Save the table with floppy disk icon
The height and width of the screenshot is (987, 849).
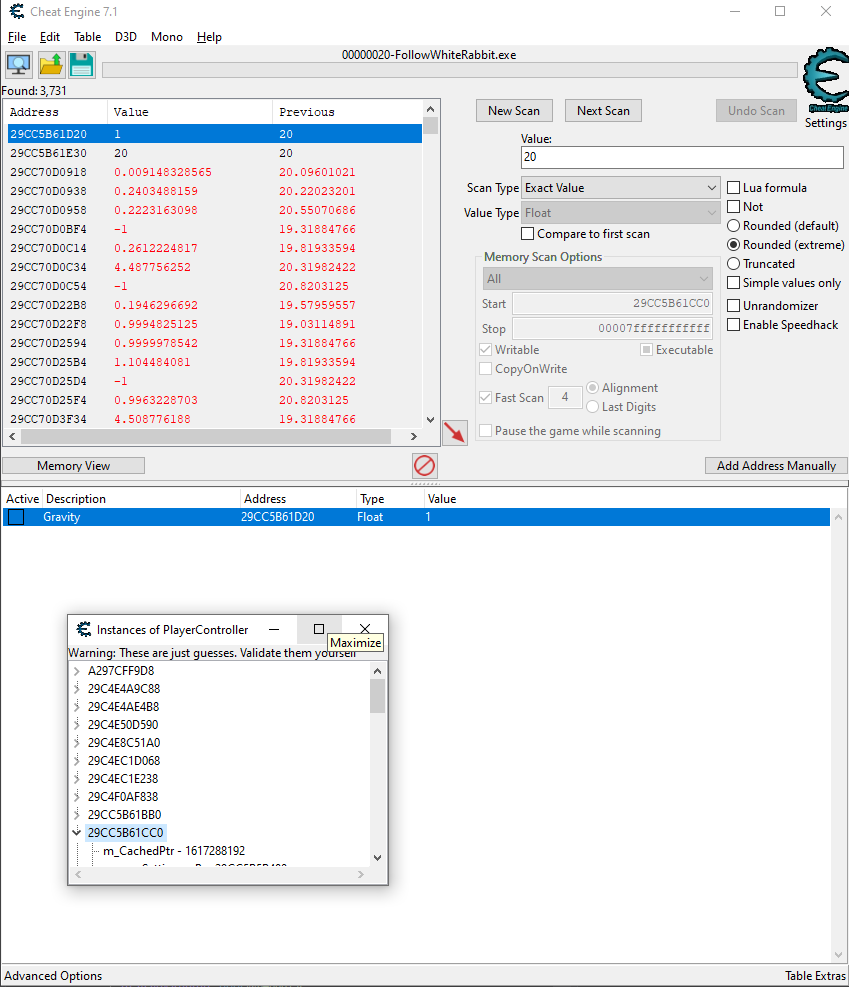(82, 64)
